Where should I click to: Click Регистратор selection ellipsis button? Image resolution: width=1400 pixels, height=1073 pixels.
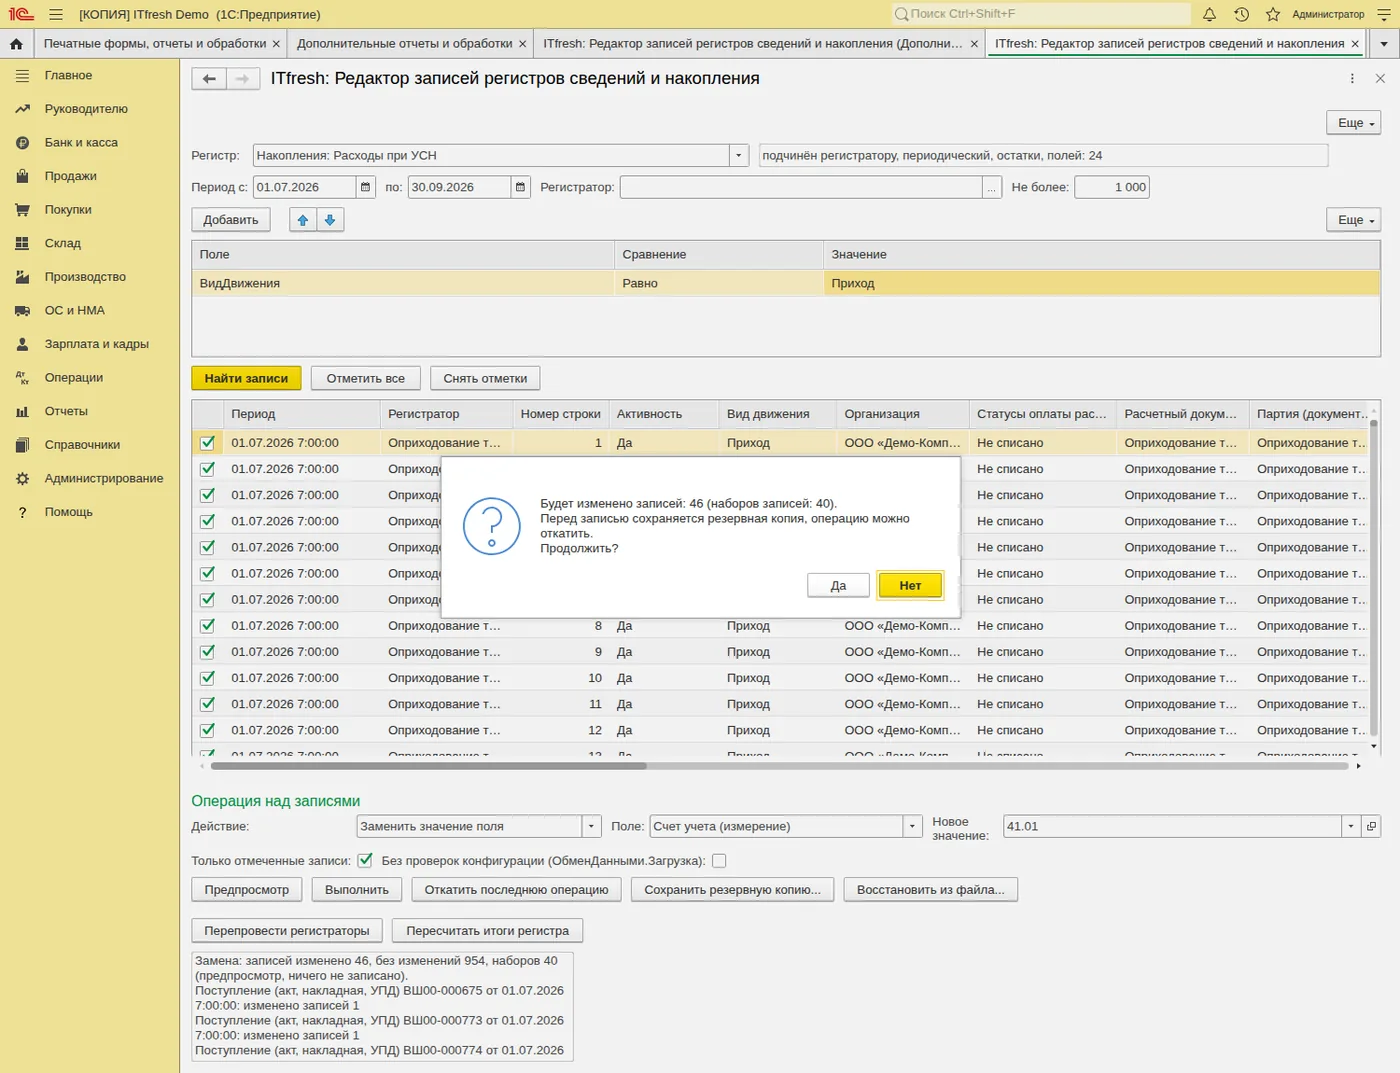[x=992, y=187]
